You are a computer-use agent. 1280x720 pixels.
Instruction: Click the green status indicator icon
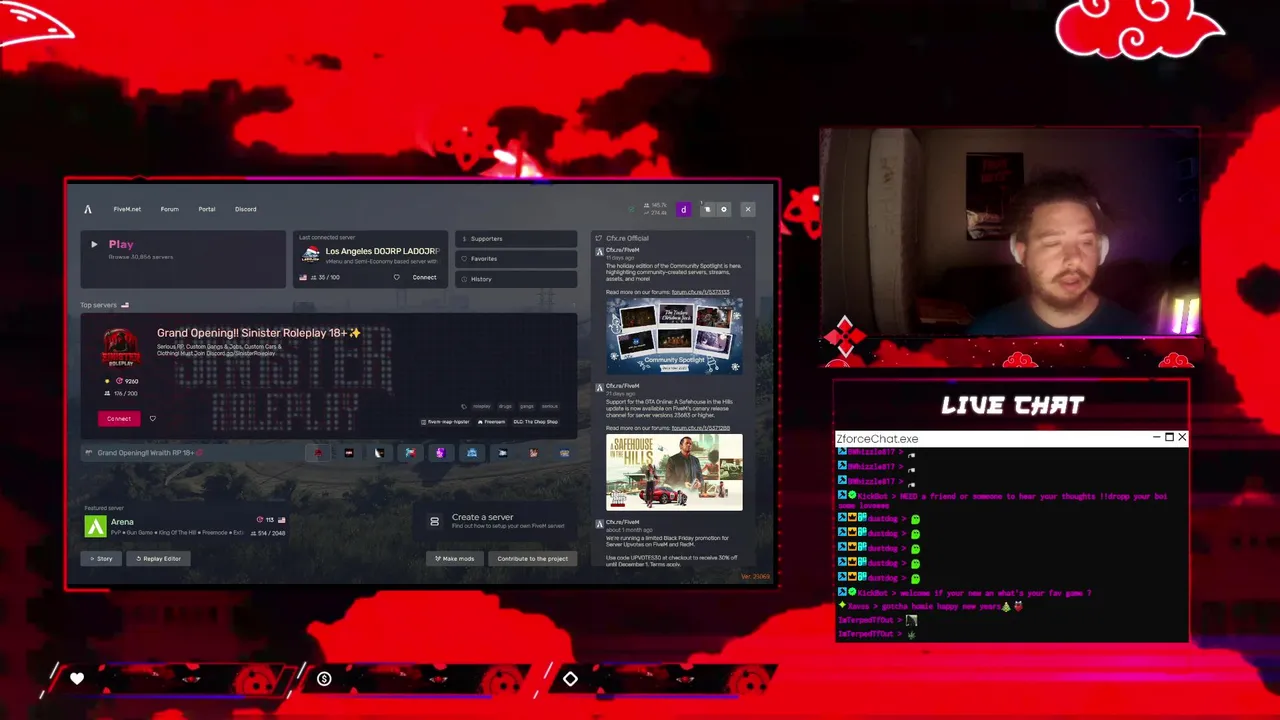631,209
